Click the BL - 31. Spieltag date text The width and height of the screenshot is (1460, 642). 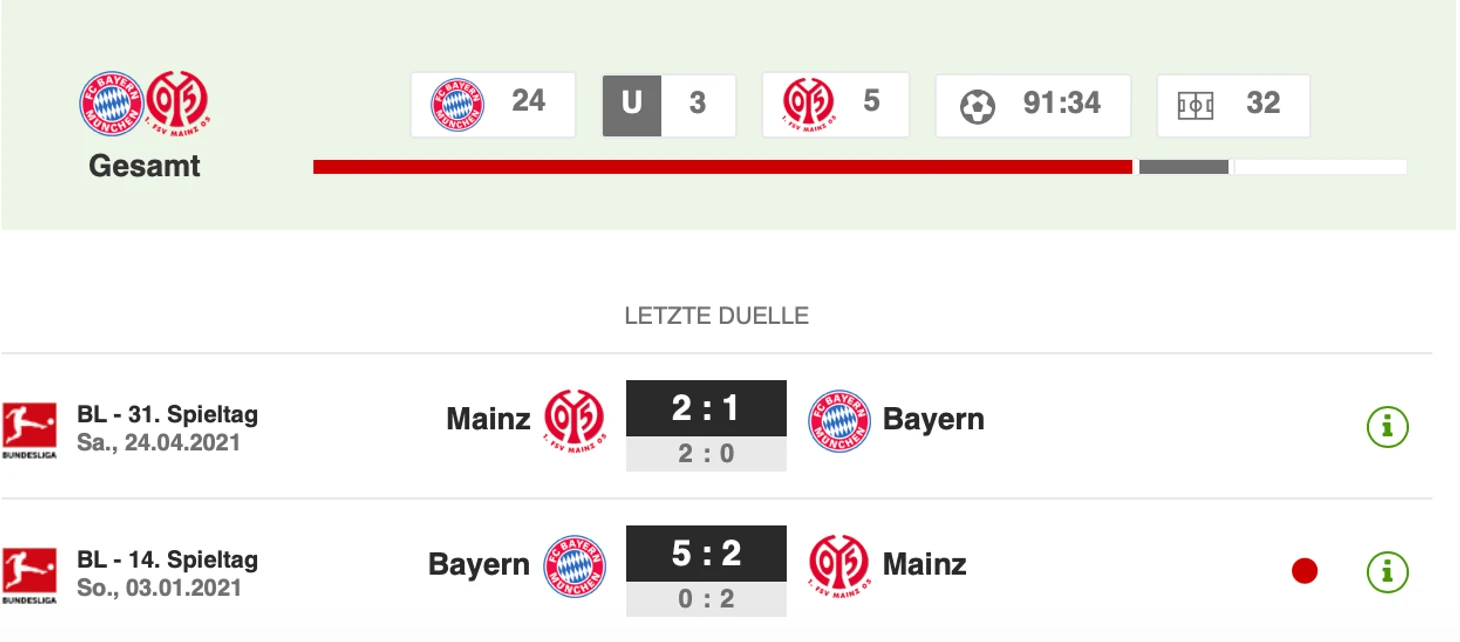click(x=159, y=443)
